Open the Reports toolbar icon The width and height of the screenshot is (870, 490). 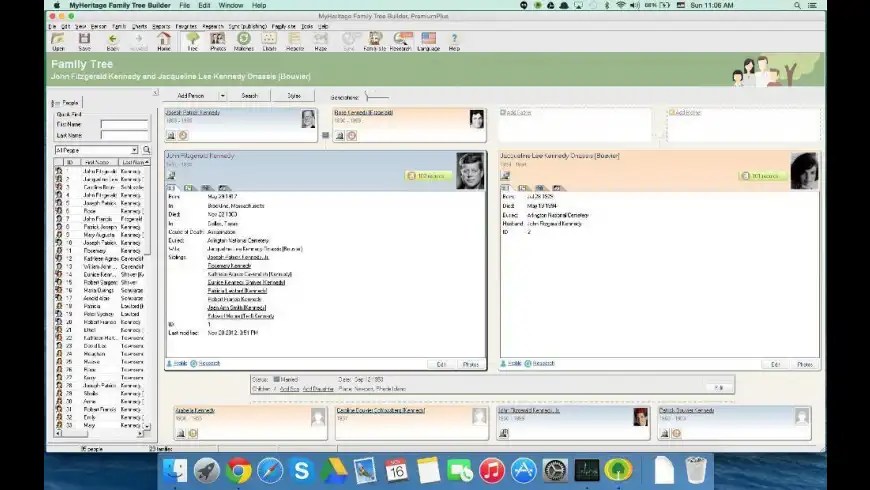click(295, 42)
